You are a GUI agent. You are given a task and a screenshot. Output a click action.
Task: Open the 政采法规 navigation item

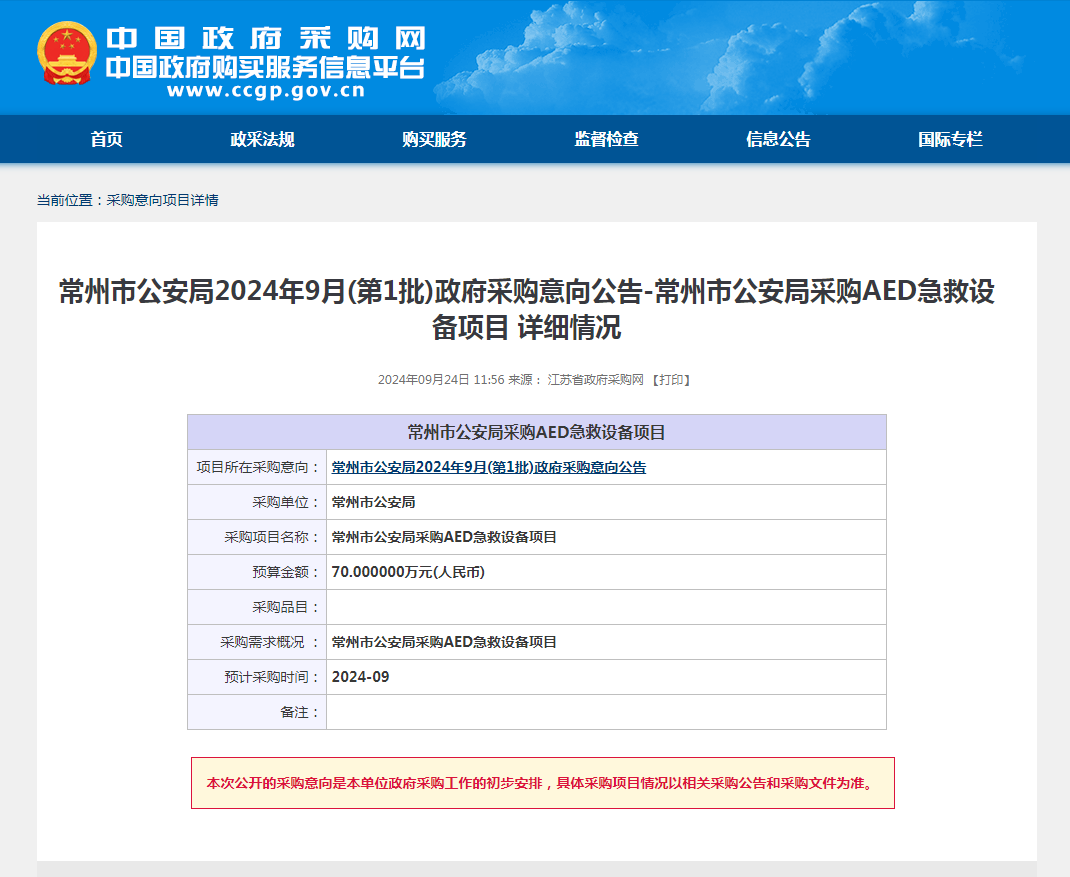point(262,139)
